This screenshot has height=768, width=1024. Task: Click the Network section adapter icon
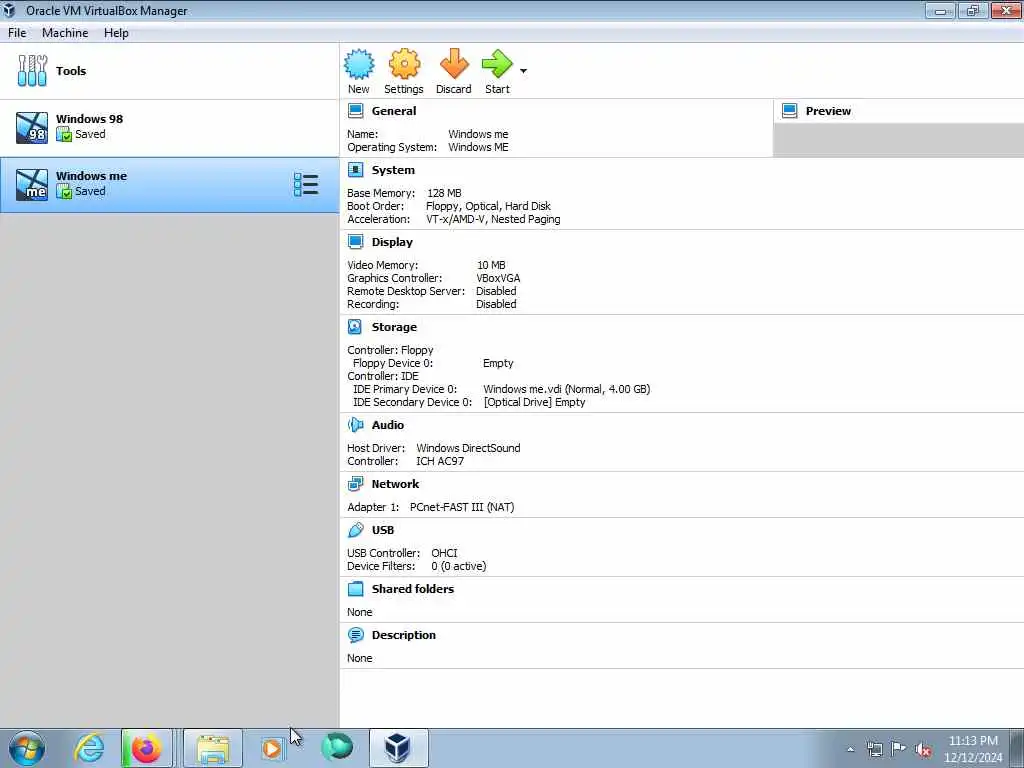(x=355, y=484)
